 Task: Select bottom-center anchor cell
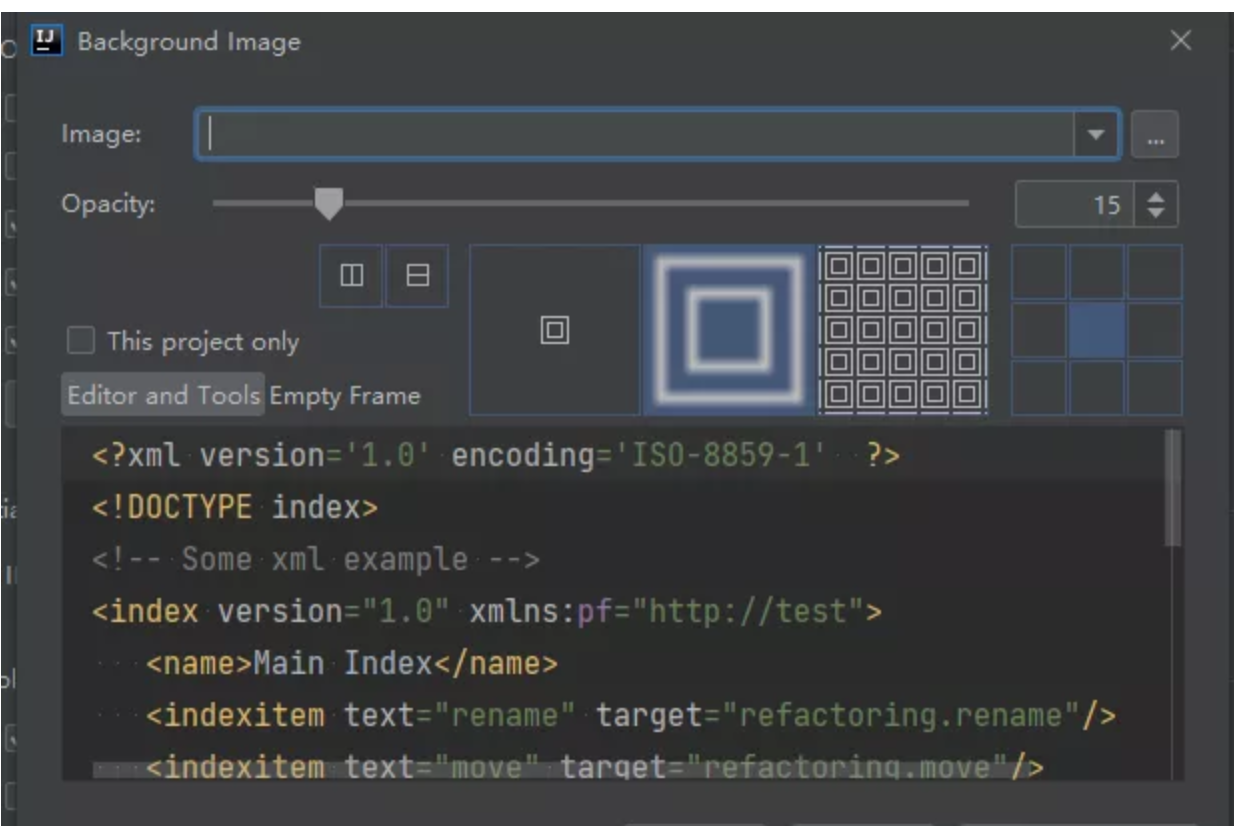(1097, 388)
